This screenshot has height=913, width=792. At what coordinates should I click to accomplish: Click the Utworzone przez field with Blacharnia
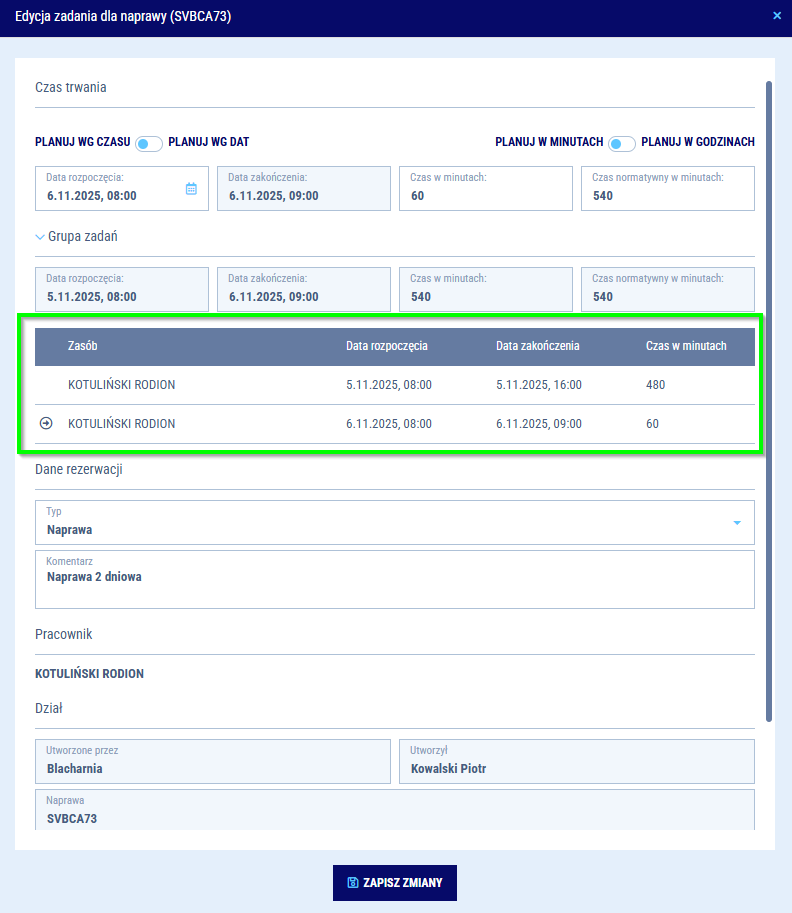click(212, 762)
